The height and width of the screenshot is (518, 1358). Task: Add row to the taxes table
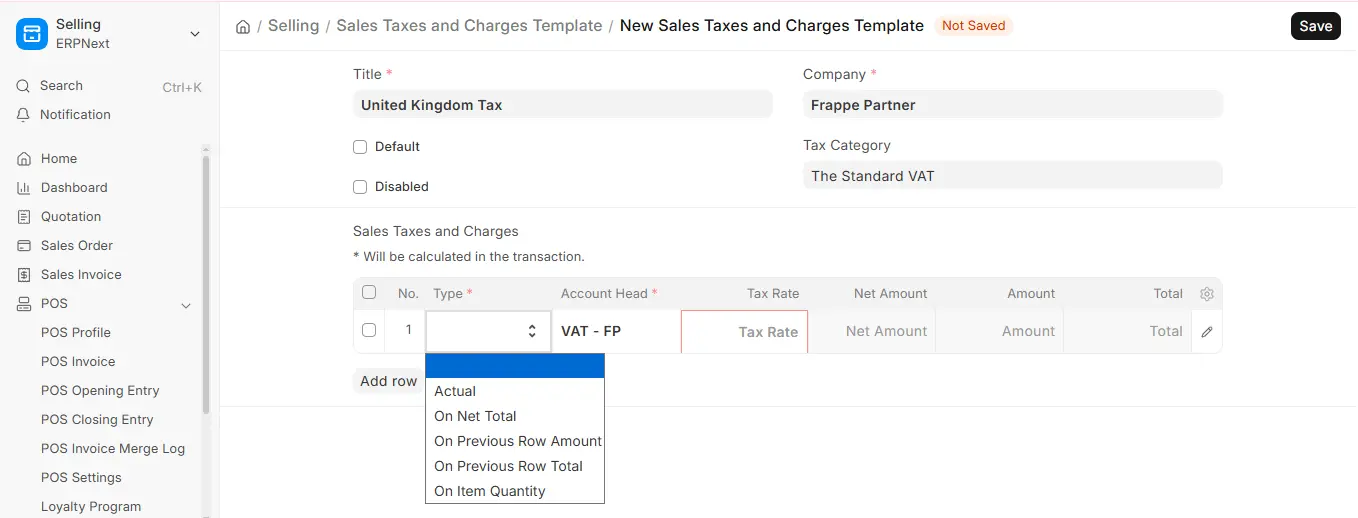[x=388, y=381]
